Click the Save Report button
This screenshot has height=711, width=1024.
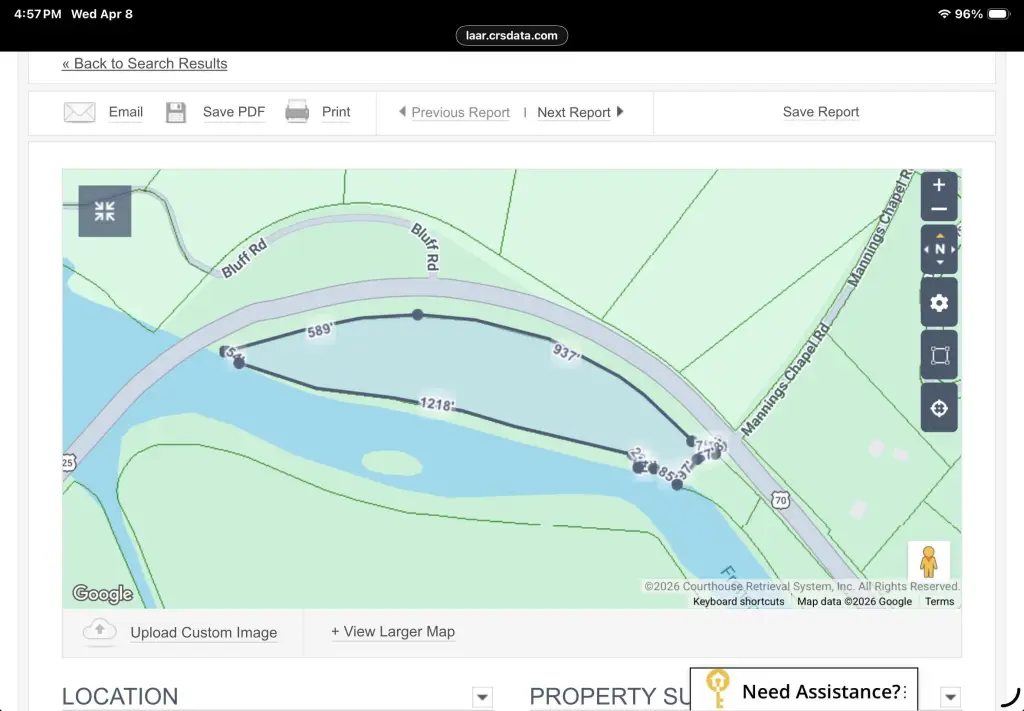tap(820, 112)
